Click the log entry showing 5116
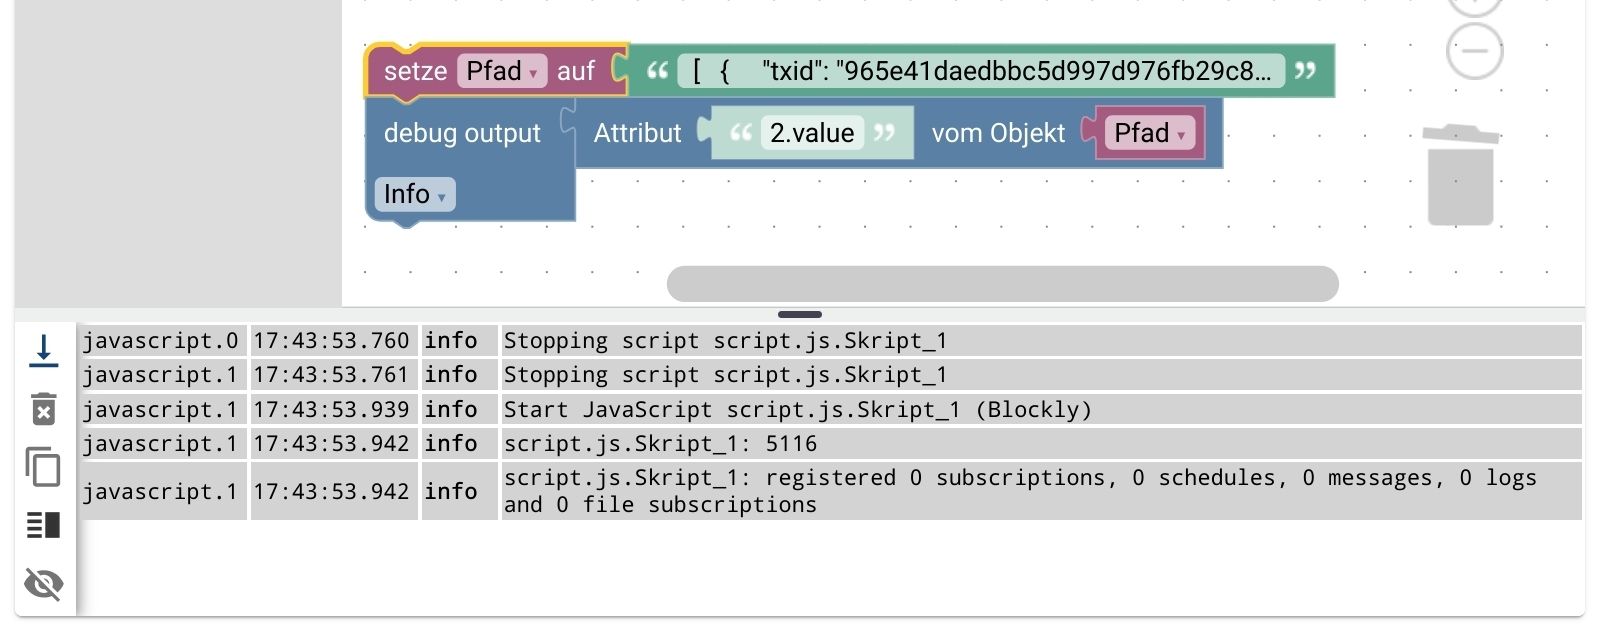 [x=660, y=443]
